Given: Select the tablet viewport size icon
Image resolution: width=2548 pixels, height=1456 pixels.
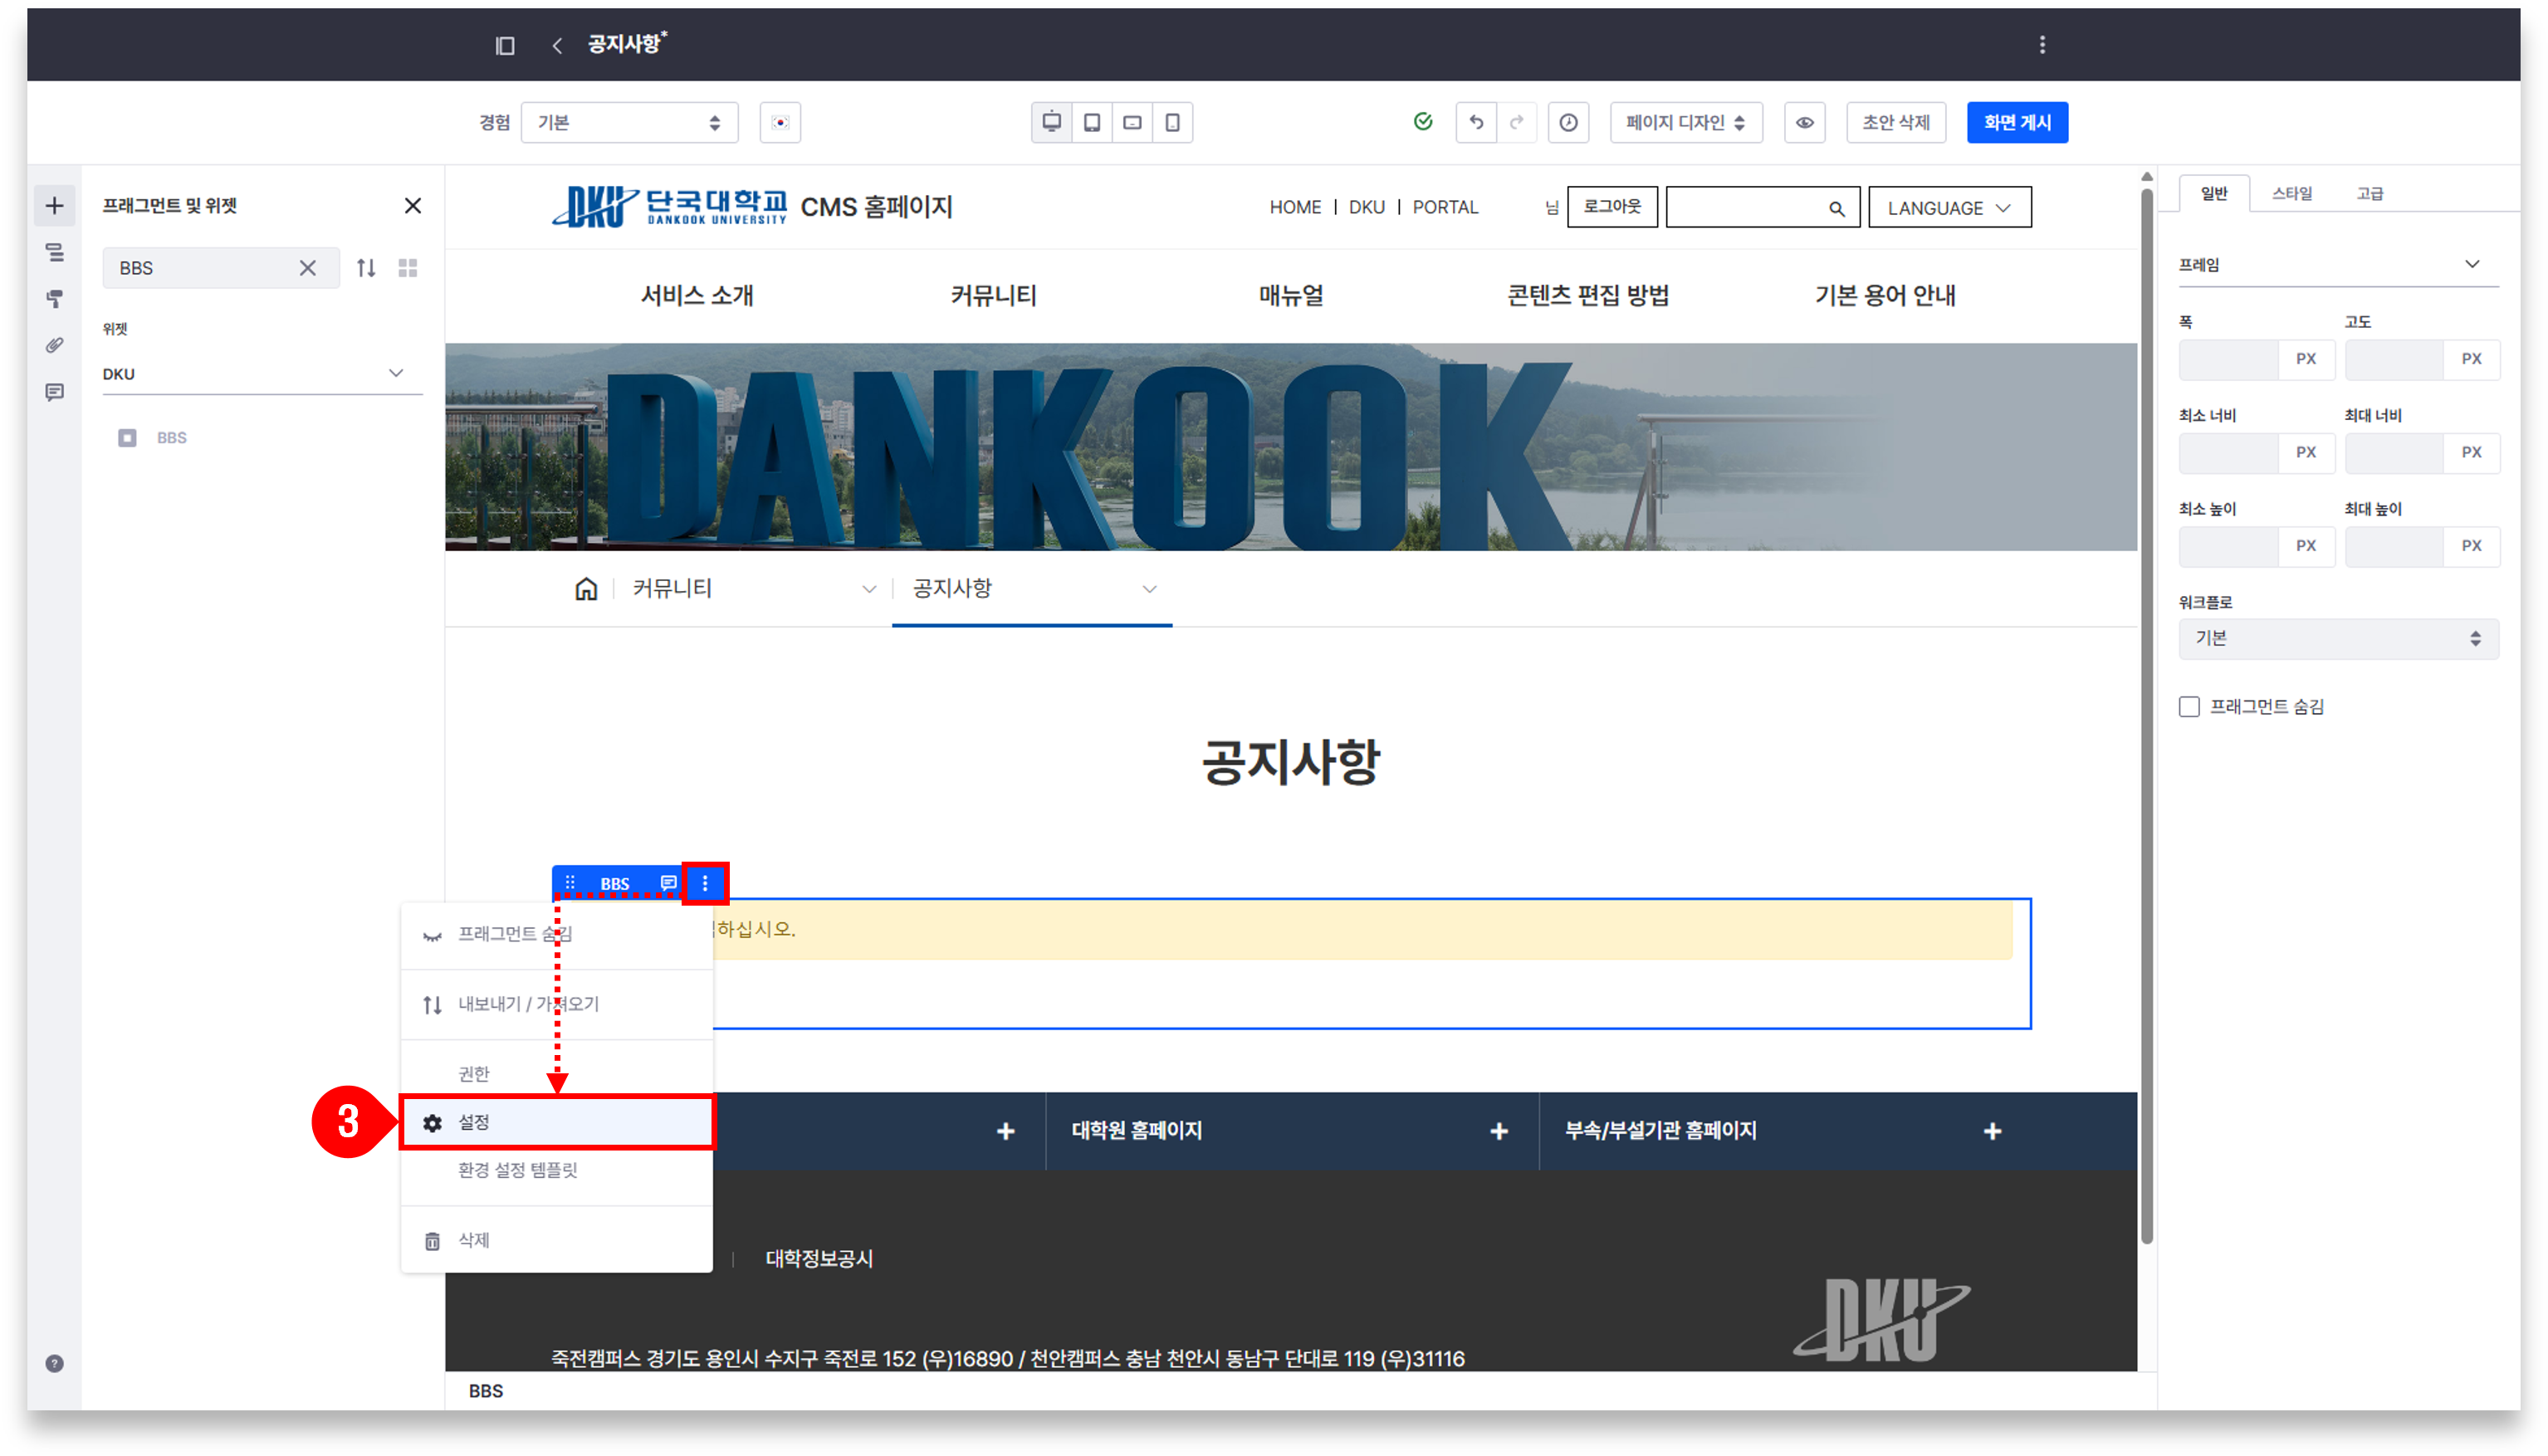Looking at the screenshot, I should tap(1092, 122).
